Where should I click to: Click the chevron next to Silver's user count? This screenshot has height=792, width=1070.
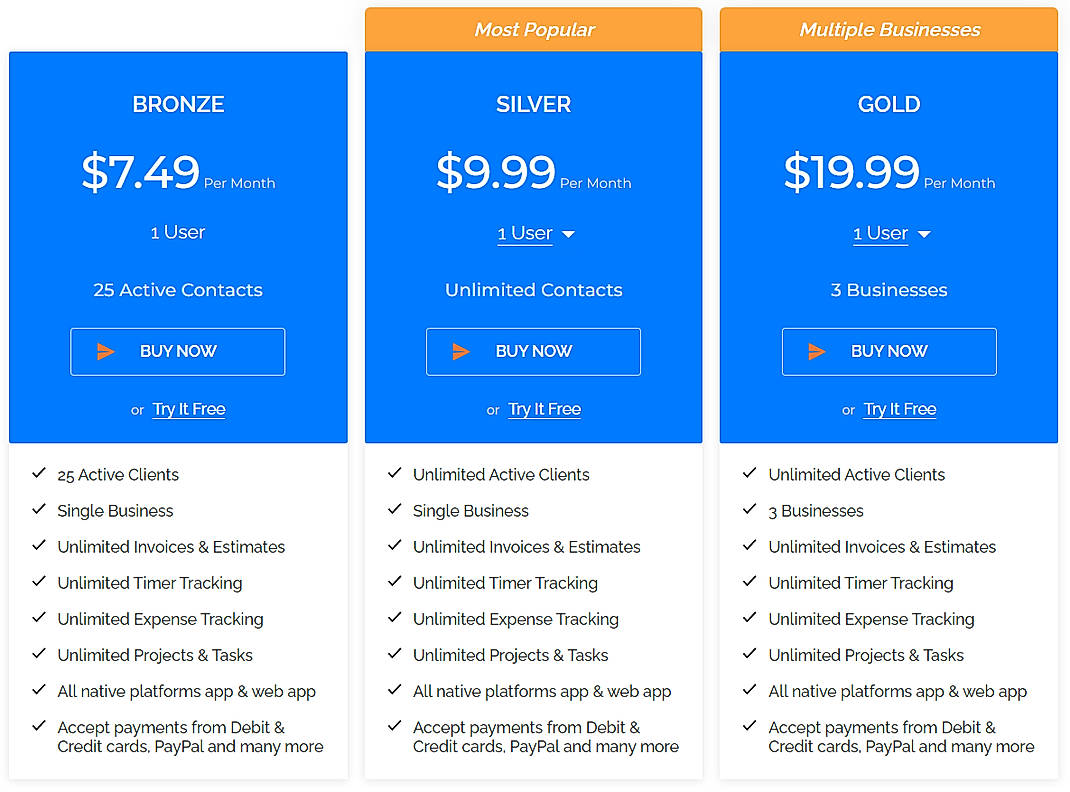coord(568,234)
